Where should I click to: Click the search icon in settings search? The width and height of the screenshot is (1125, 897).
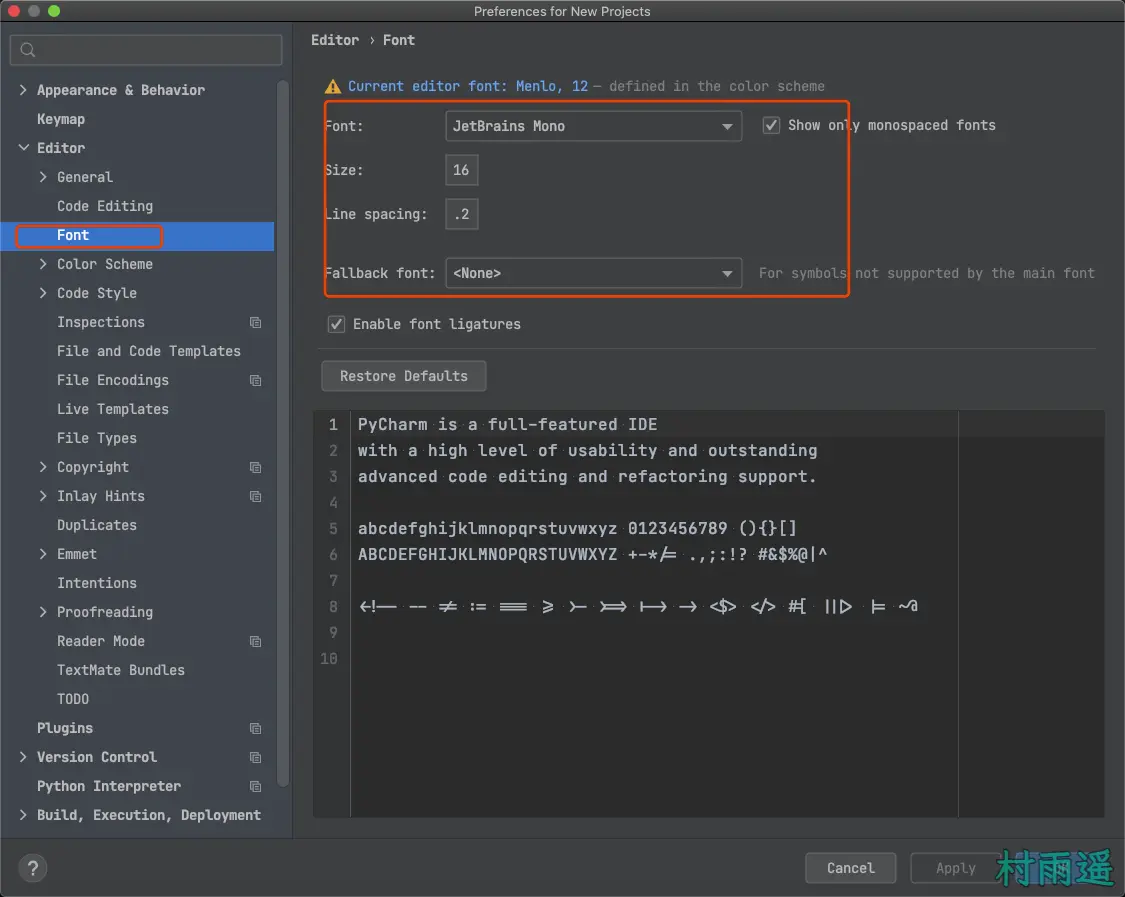tap(28, 50)
